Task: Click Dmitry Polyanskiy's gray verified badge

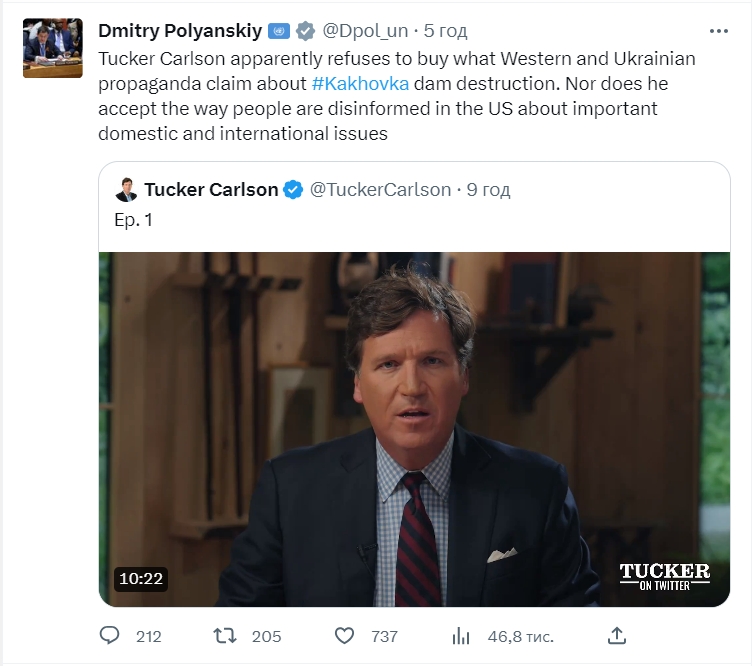Action: pos(305,31)
